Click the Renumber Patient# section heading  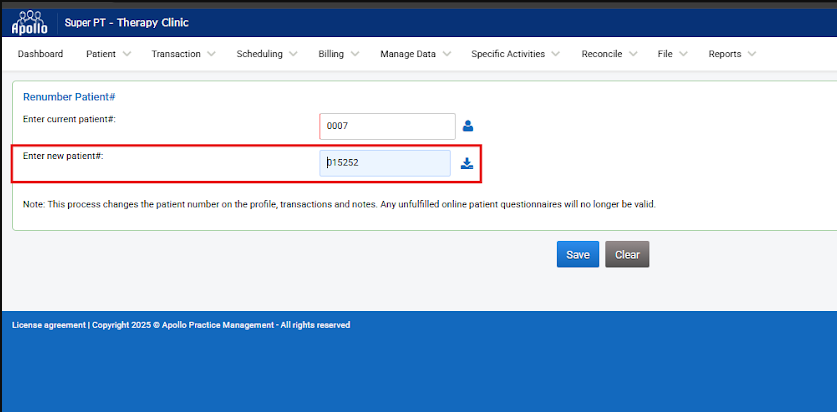(69, 97)
